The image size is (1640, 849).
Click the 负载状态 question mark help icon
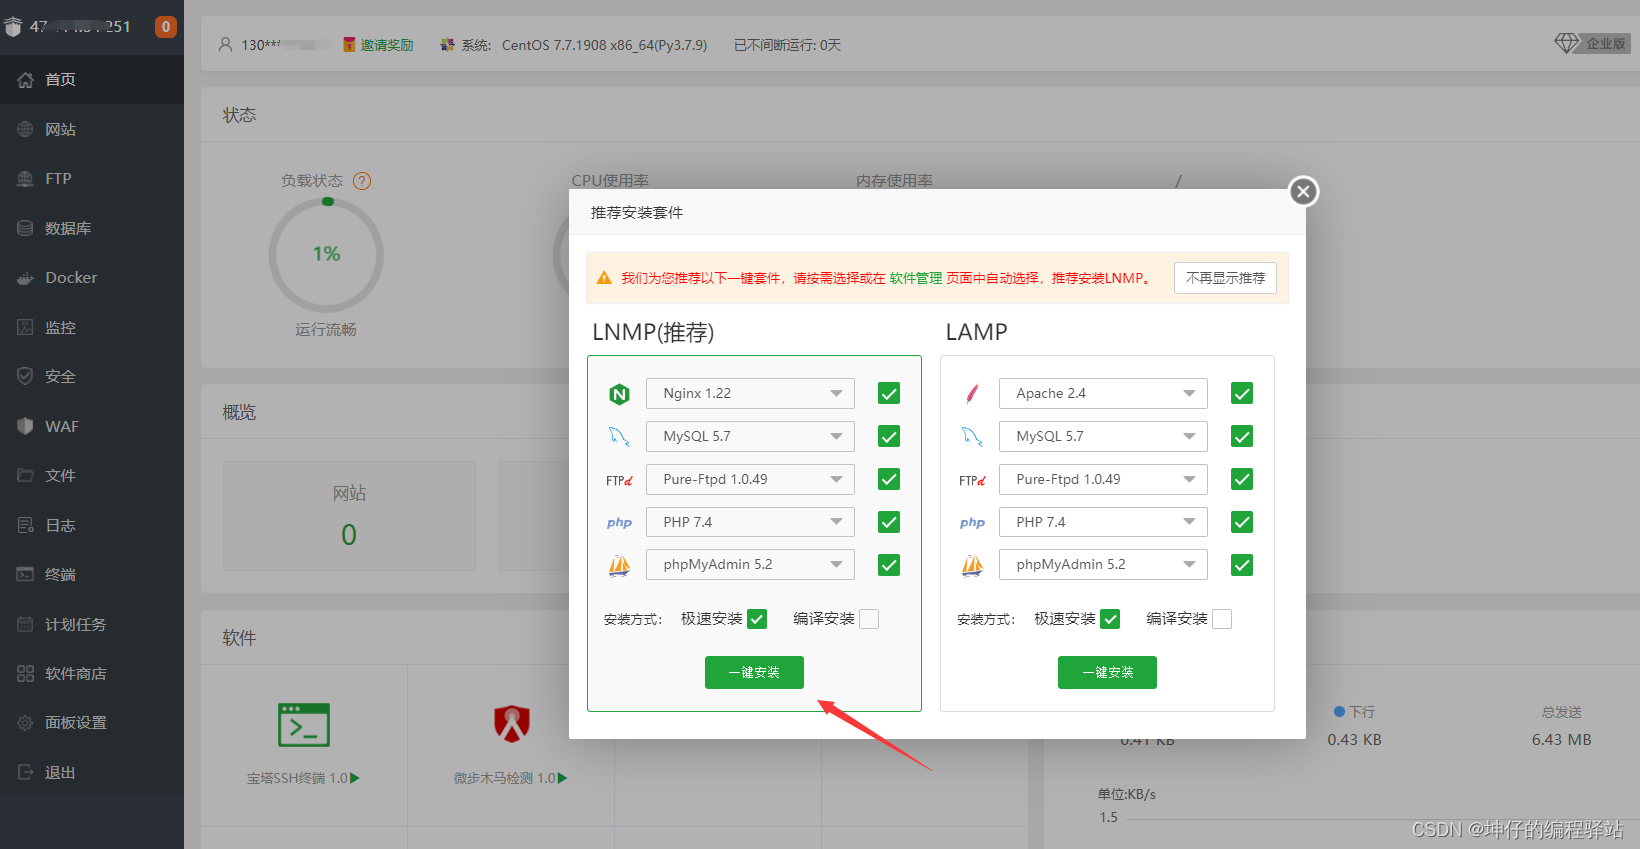pos(362,181)
